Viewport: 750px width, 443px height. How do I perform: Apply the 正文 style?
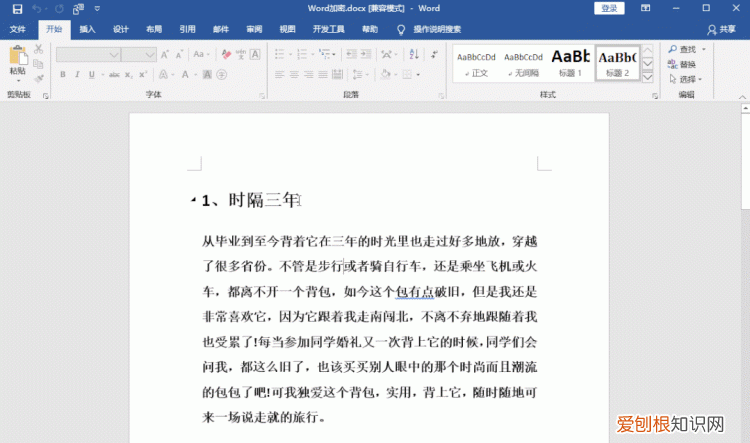point(476,63)
